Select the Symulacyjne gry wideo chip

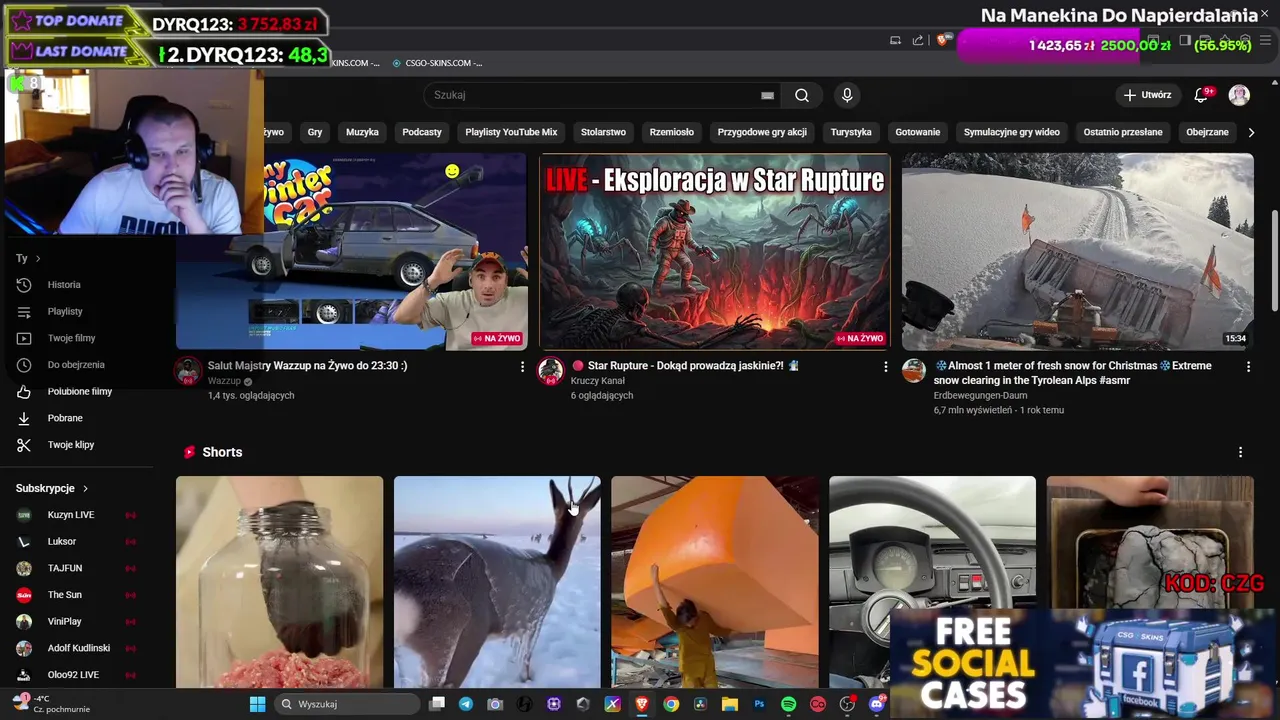1012,132
